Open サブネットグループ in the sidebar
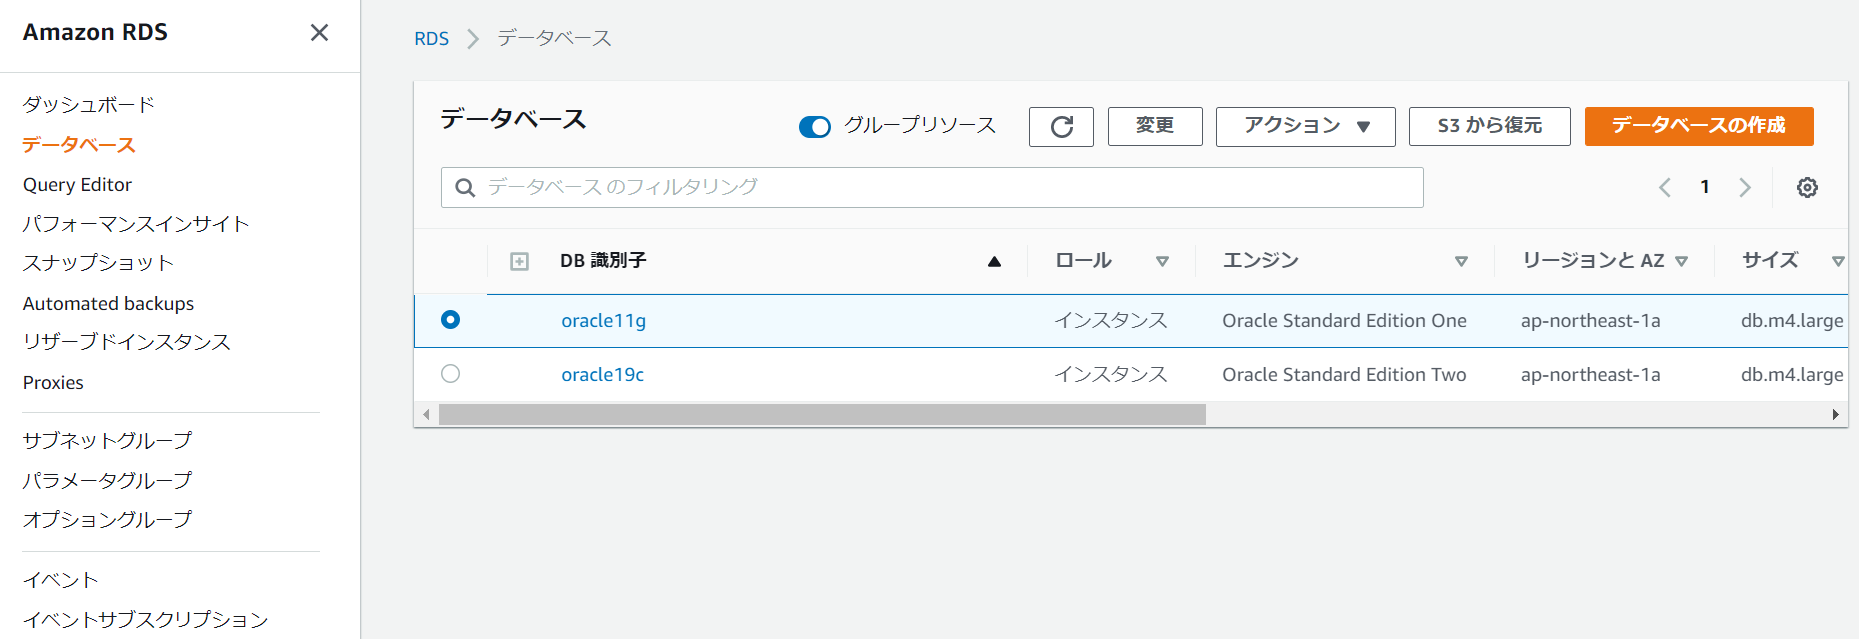The image size is (1859, 639). pos(108,440)
